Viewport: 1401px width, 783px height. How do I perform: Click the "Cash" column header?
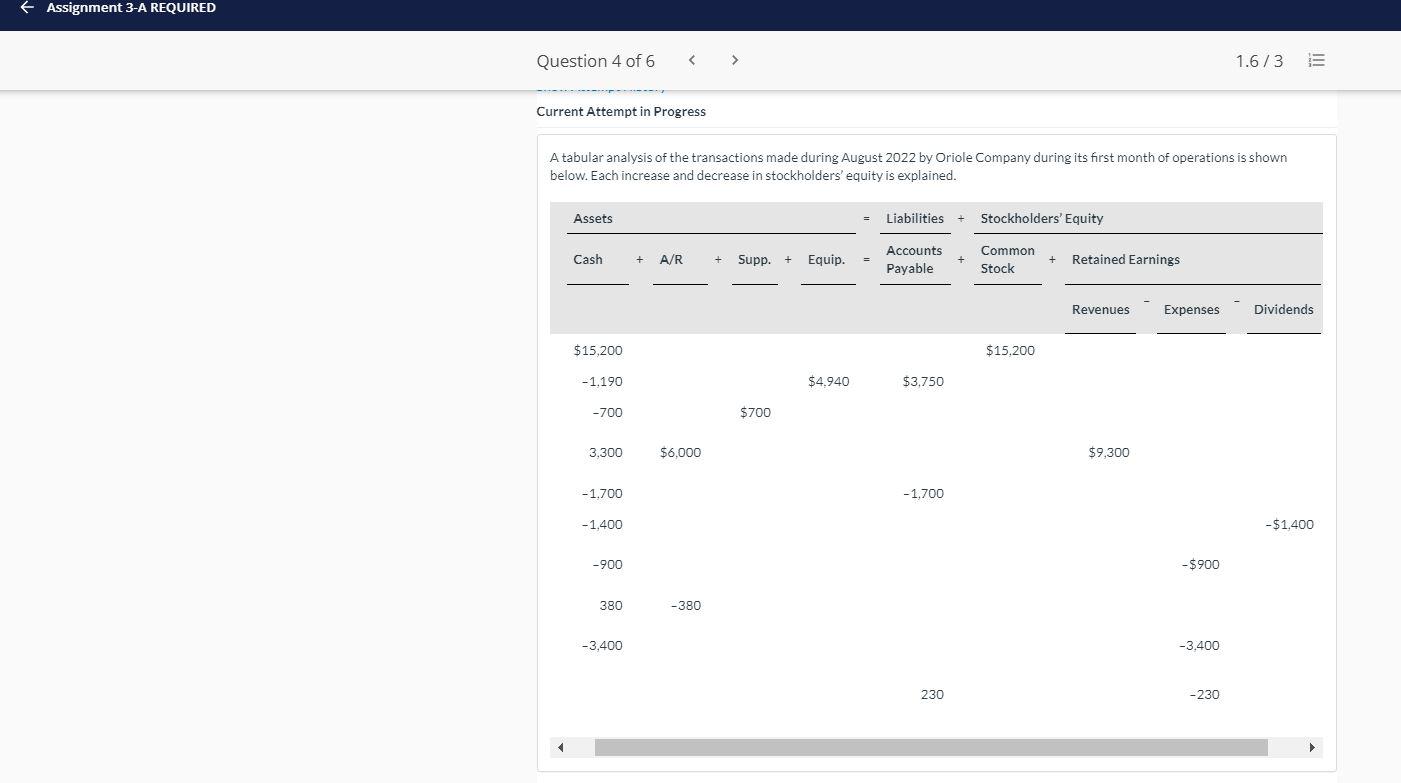point(588,259)
